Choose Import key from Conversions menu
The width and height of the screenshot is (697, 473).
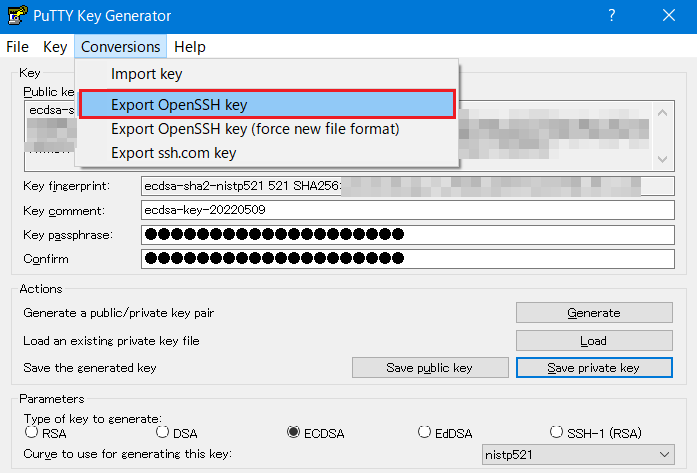pos(146,74)
